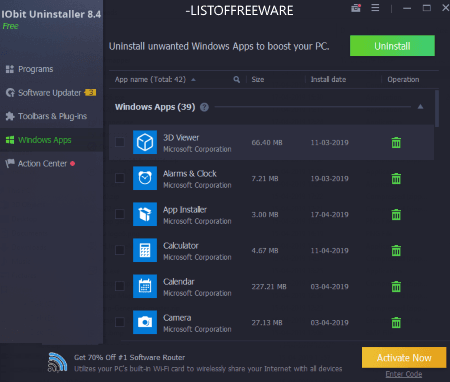
Task: Tick the 3D Viewer checkbox
Action: pos(120,142)
